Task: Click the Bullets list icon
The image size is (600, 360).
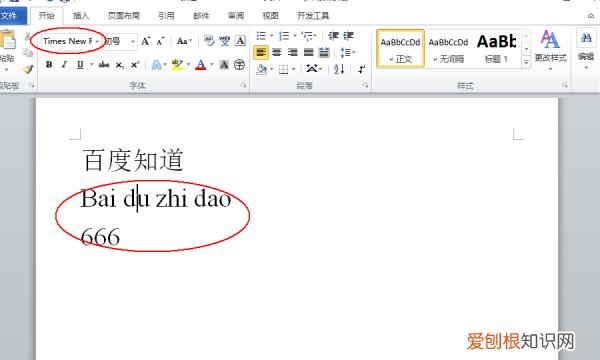Action: click(261, 36)
